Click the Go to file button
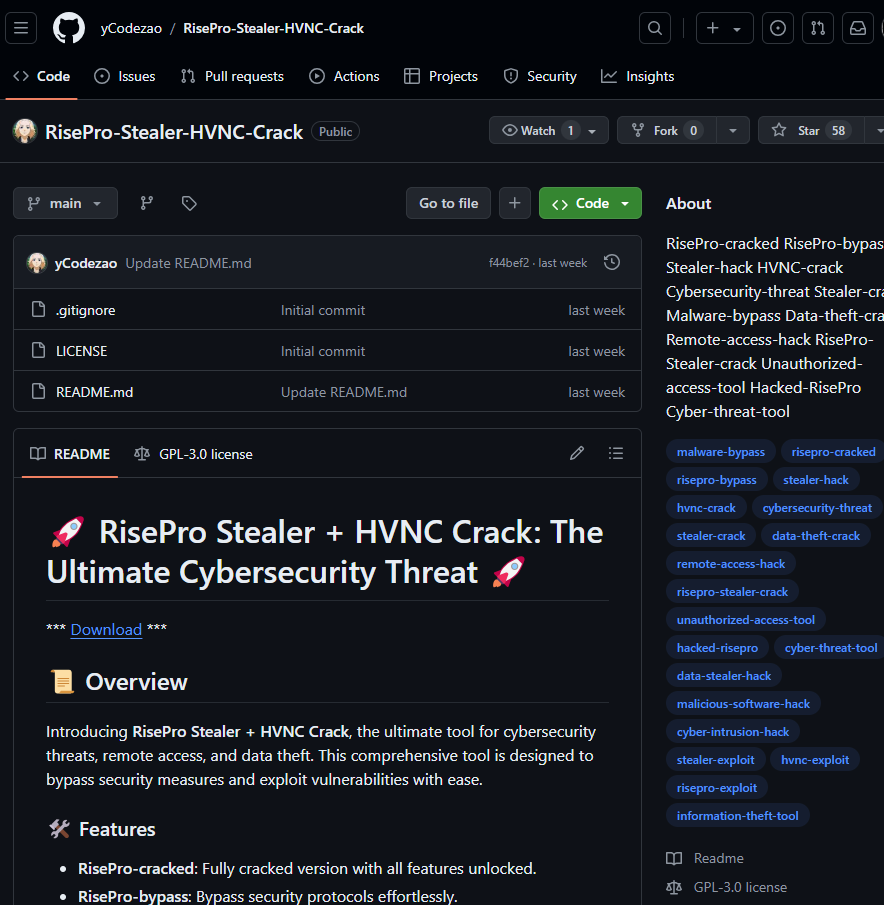Screen dimensions: 884x905 [448, 203]
